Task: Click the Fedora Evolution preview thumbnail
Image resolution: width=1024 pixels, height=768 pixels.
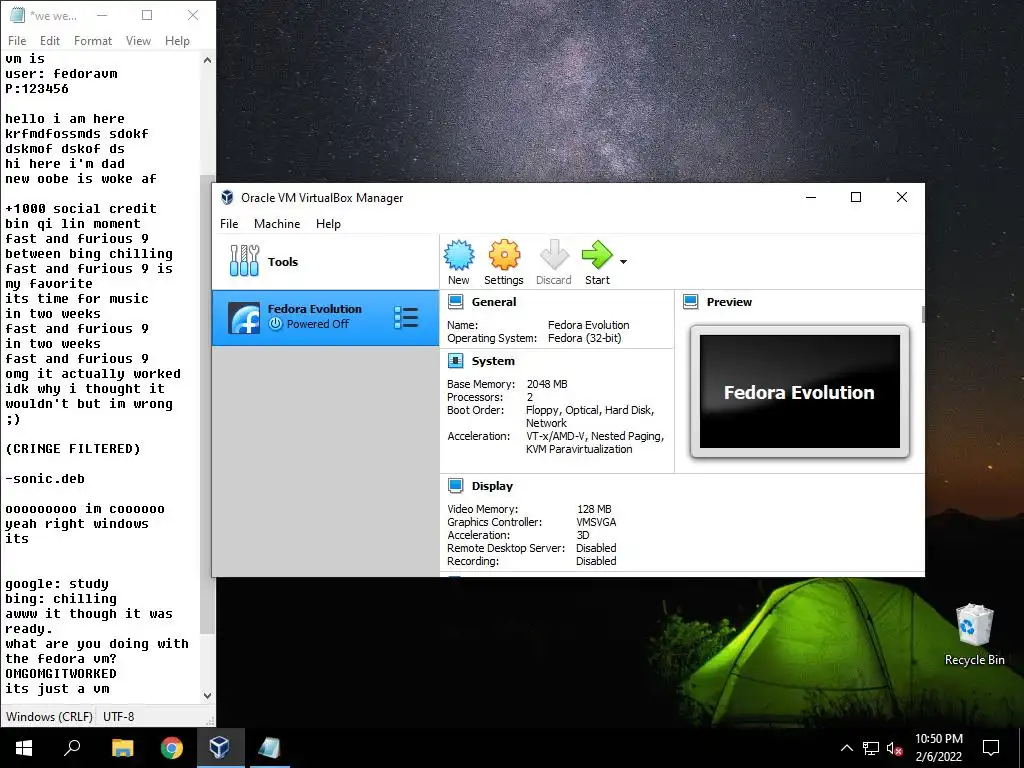Action: [x=799, y=392]
